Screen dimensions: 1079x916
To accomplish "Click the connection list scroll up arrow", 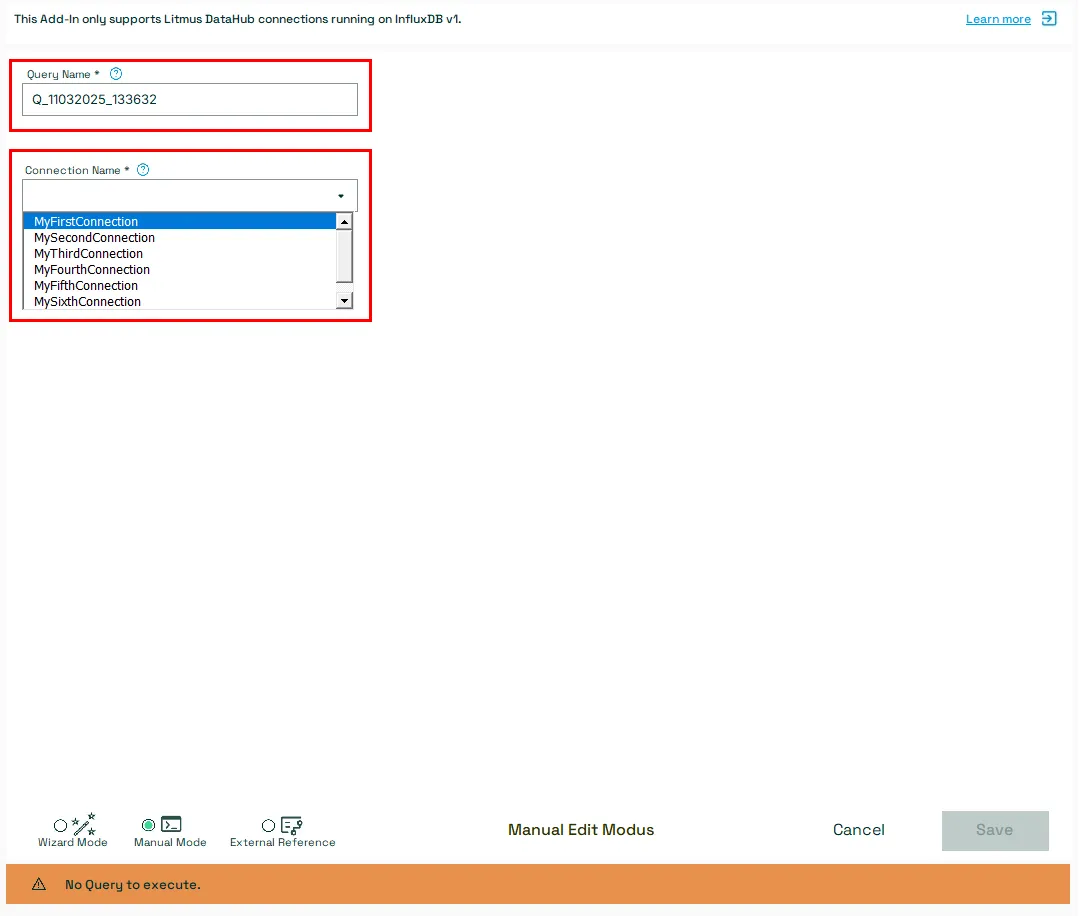I will [344, 222].
